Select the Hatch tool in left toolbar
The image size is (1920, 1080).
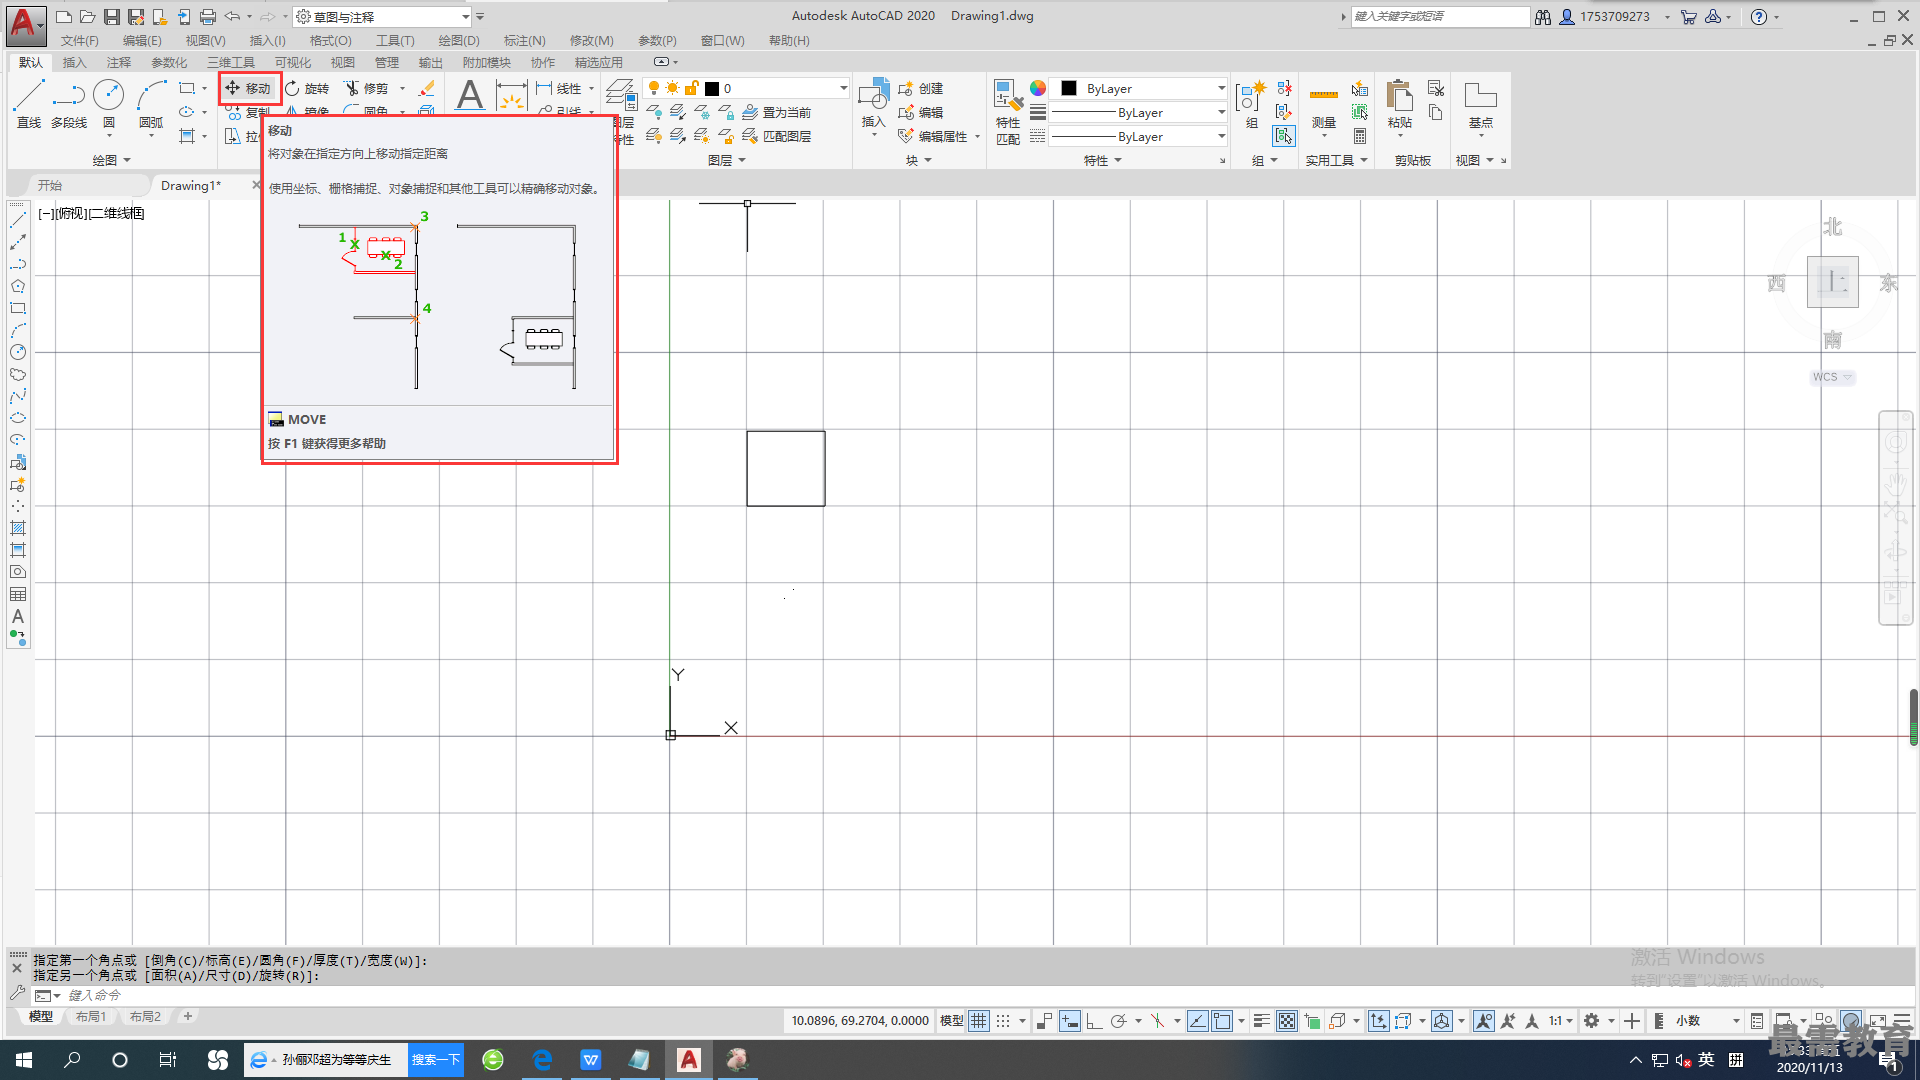[17, 528]
